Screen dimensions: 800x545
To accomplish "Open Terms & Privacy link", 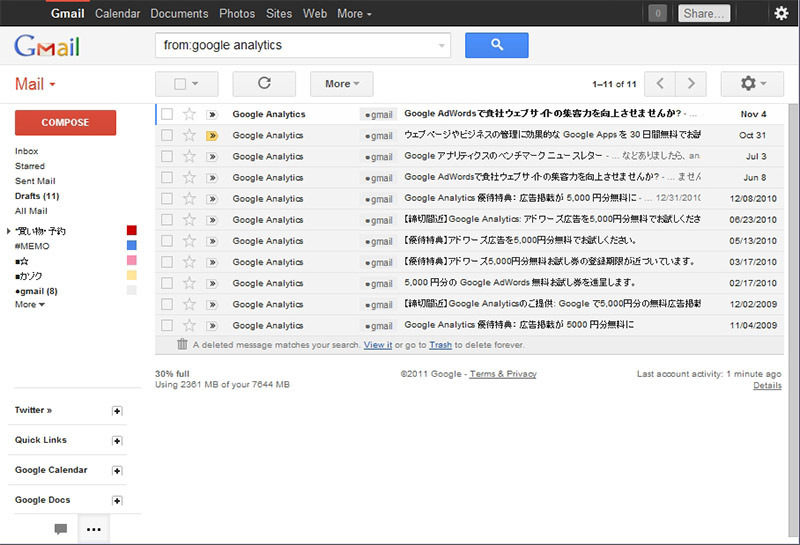I will coord(503,374).
